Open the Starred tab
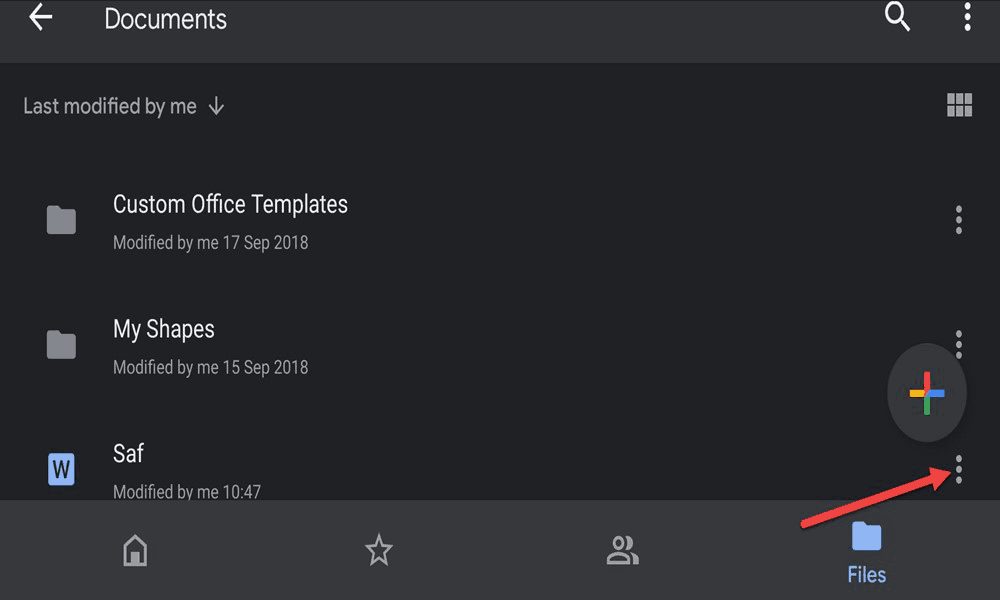The width and height of the screenshot is (1000, 600). 379,550
